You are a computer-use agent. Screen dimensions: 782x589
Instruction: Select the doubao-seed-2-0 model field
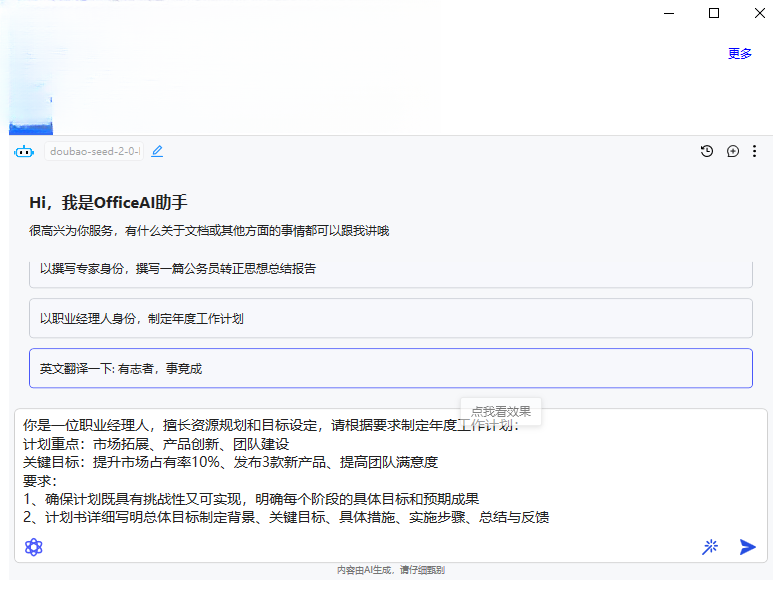pos(94,151)
